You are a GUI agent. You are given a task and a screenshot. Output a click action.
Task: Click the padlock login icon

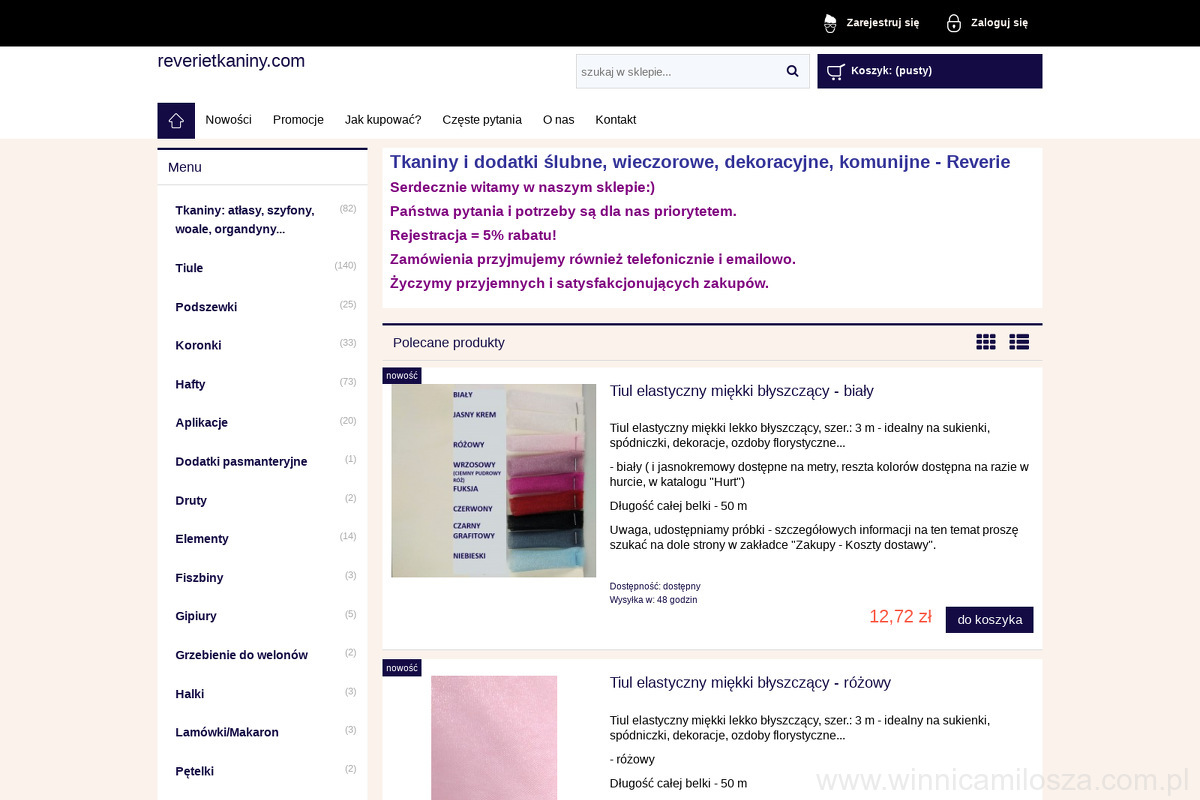pyautogui.click(x=954, y=23)
